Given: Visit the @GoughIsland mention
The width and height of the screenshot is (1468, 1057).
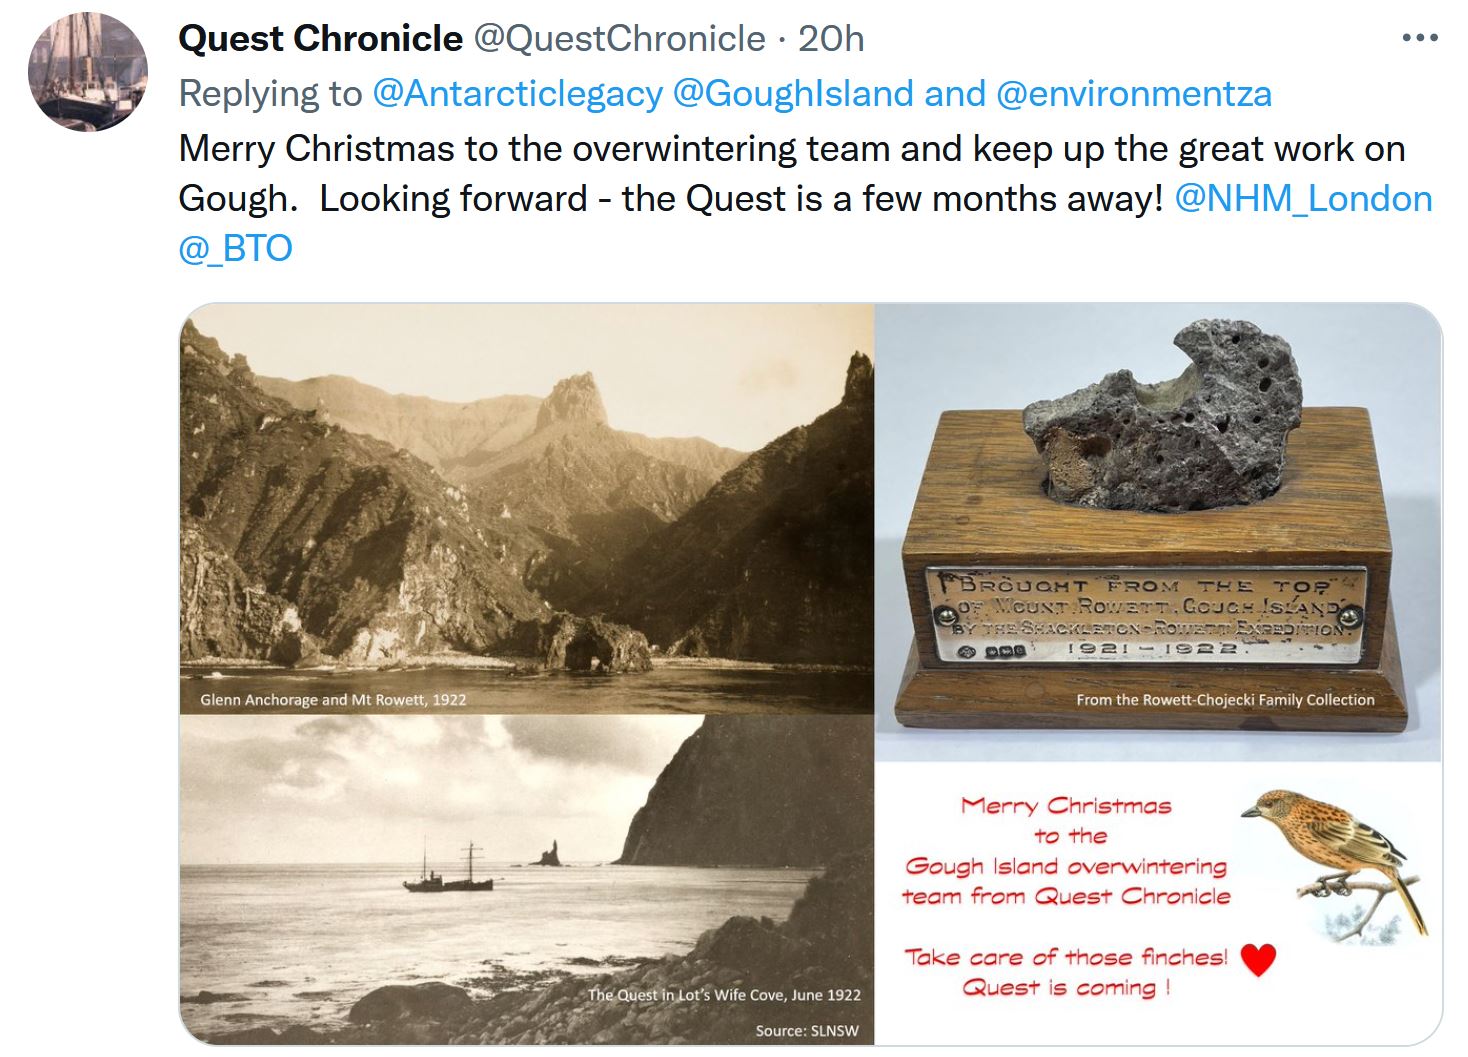Looking at the screenshot, I should (794, 94).
